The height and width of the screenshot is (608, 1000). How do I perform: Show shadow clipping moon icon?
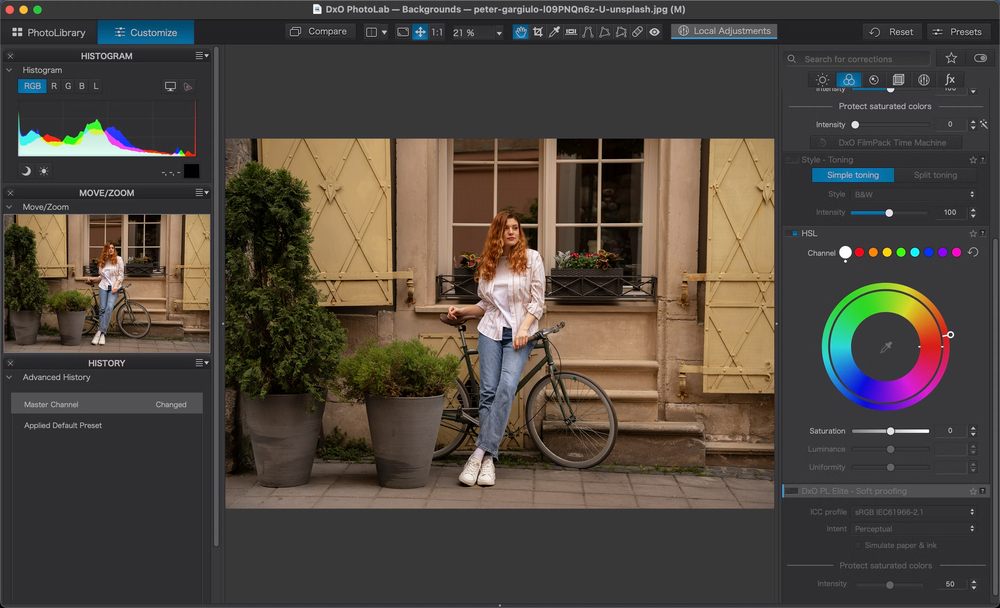[26, 171]
